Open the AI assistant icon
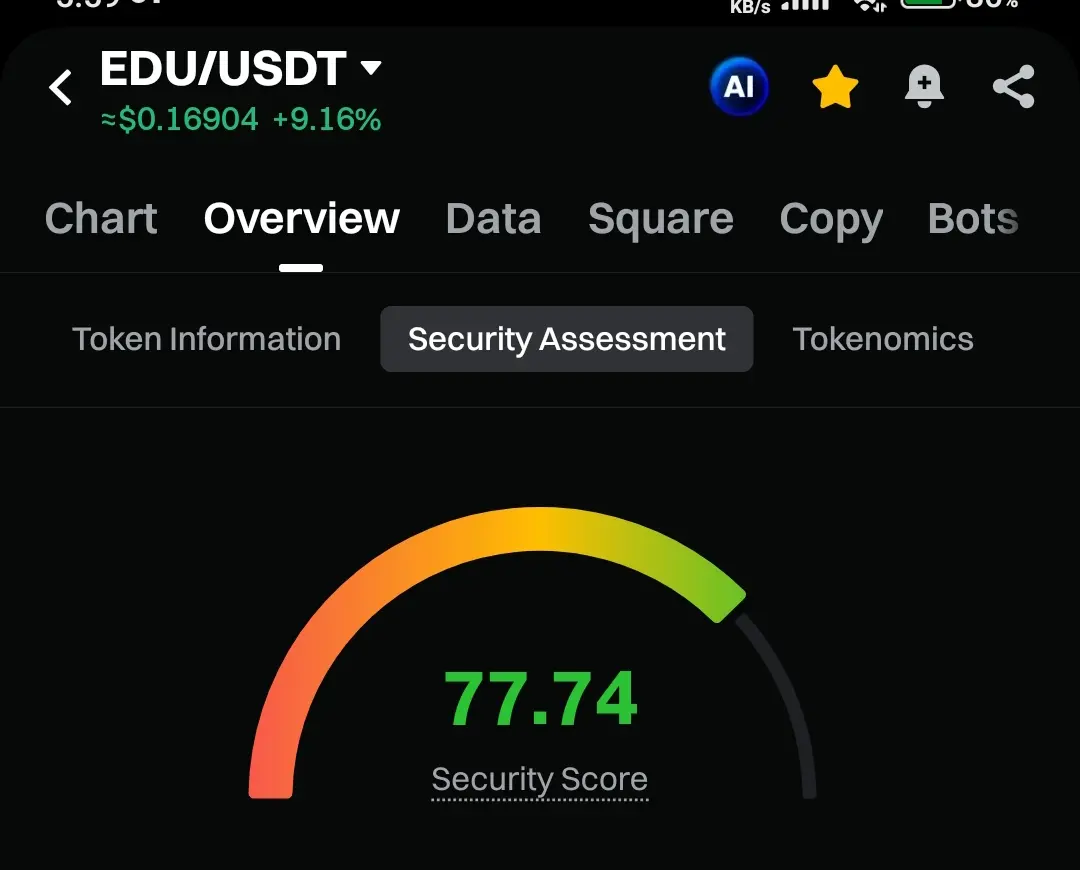 [x=739, y=87]
